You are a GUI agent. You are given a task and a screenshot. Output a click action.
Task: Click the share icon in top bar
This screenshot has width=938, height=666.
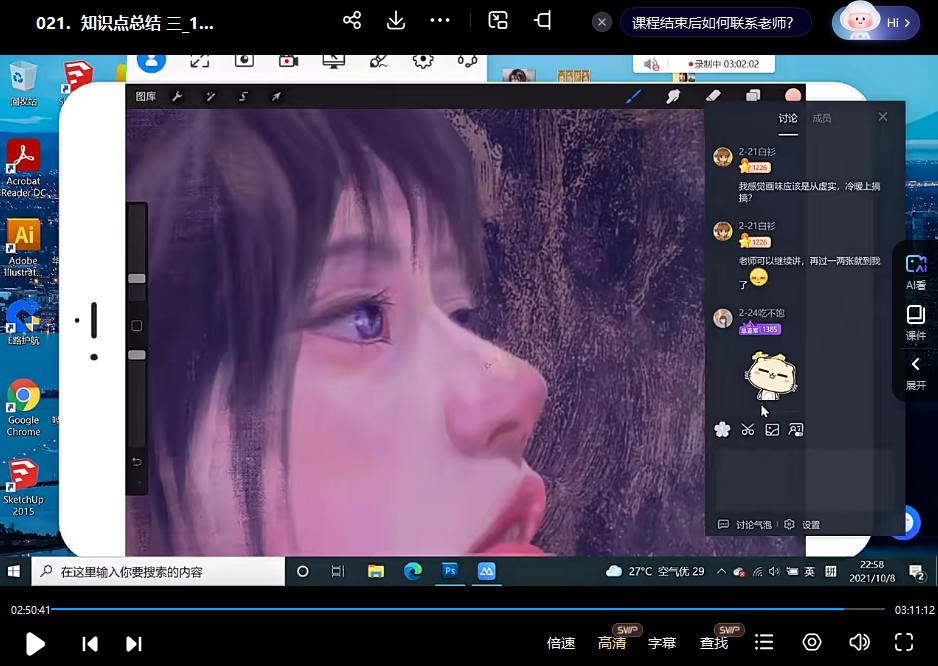click(352, 21)
